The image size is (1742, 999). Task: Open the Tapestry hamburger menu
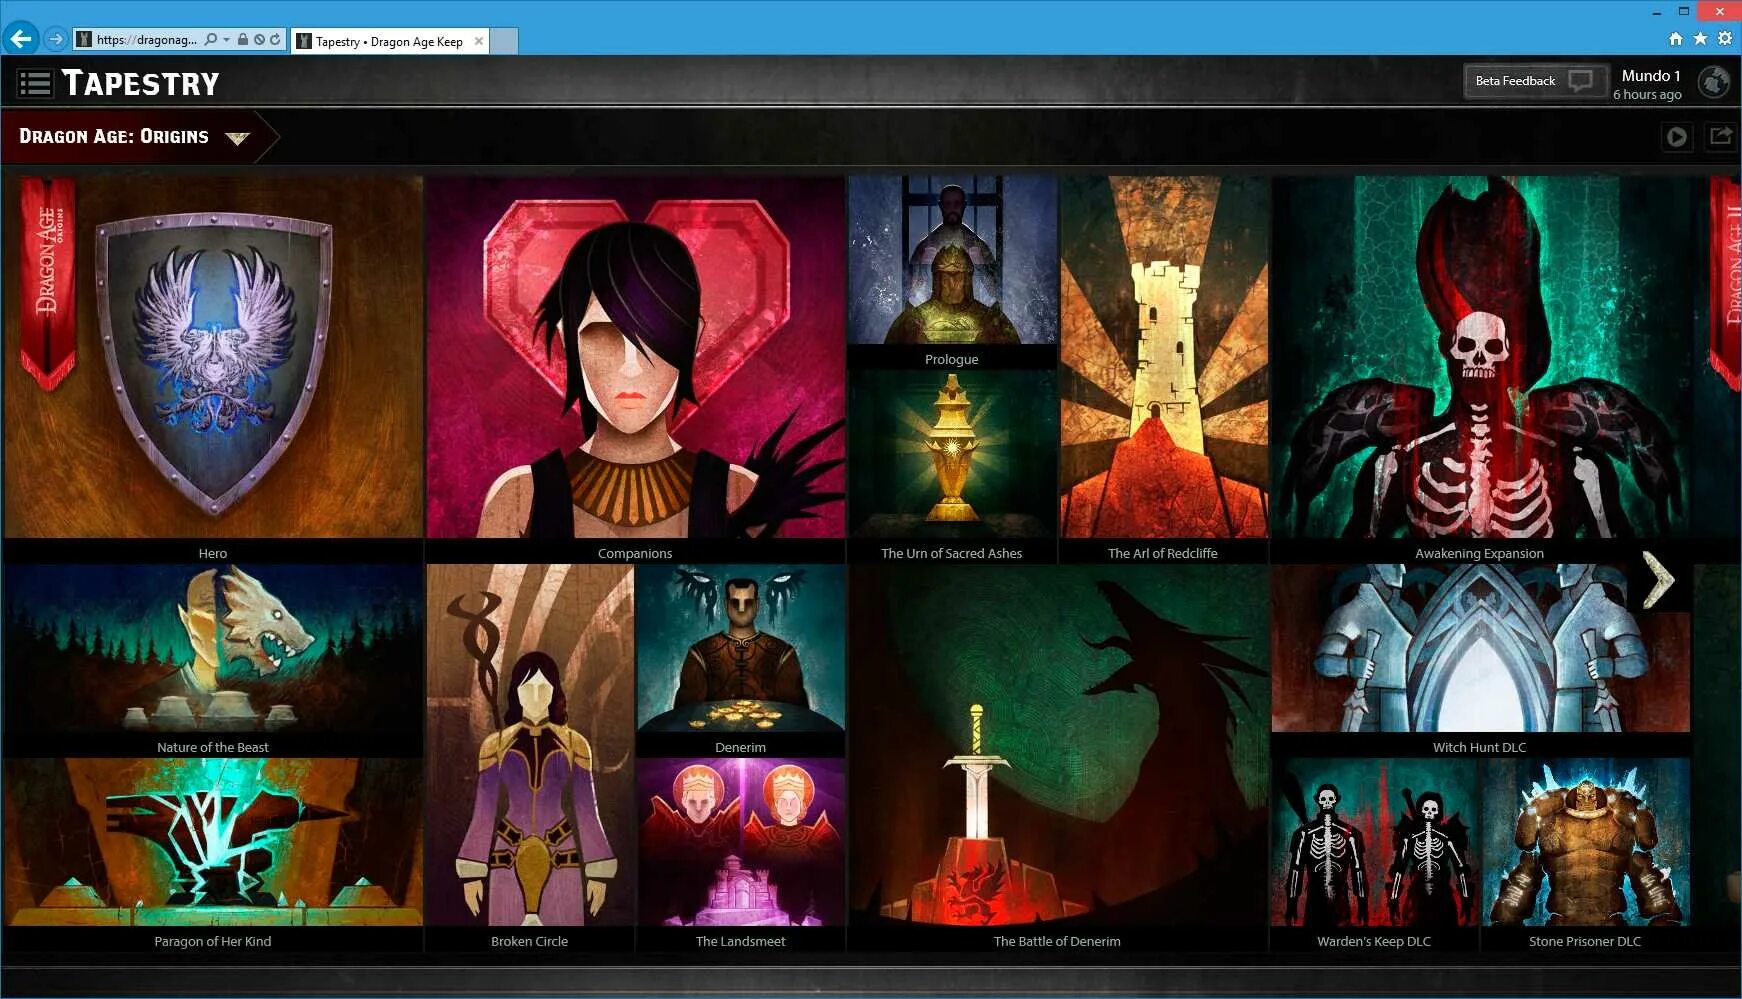35,83
